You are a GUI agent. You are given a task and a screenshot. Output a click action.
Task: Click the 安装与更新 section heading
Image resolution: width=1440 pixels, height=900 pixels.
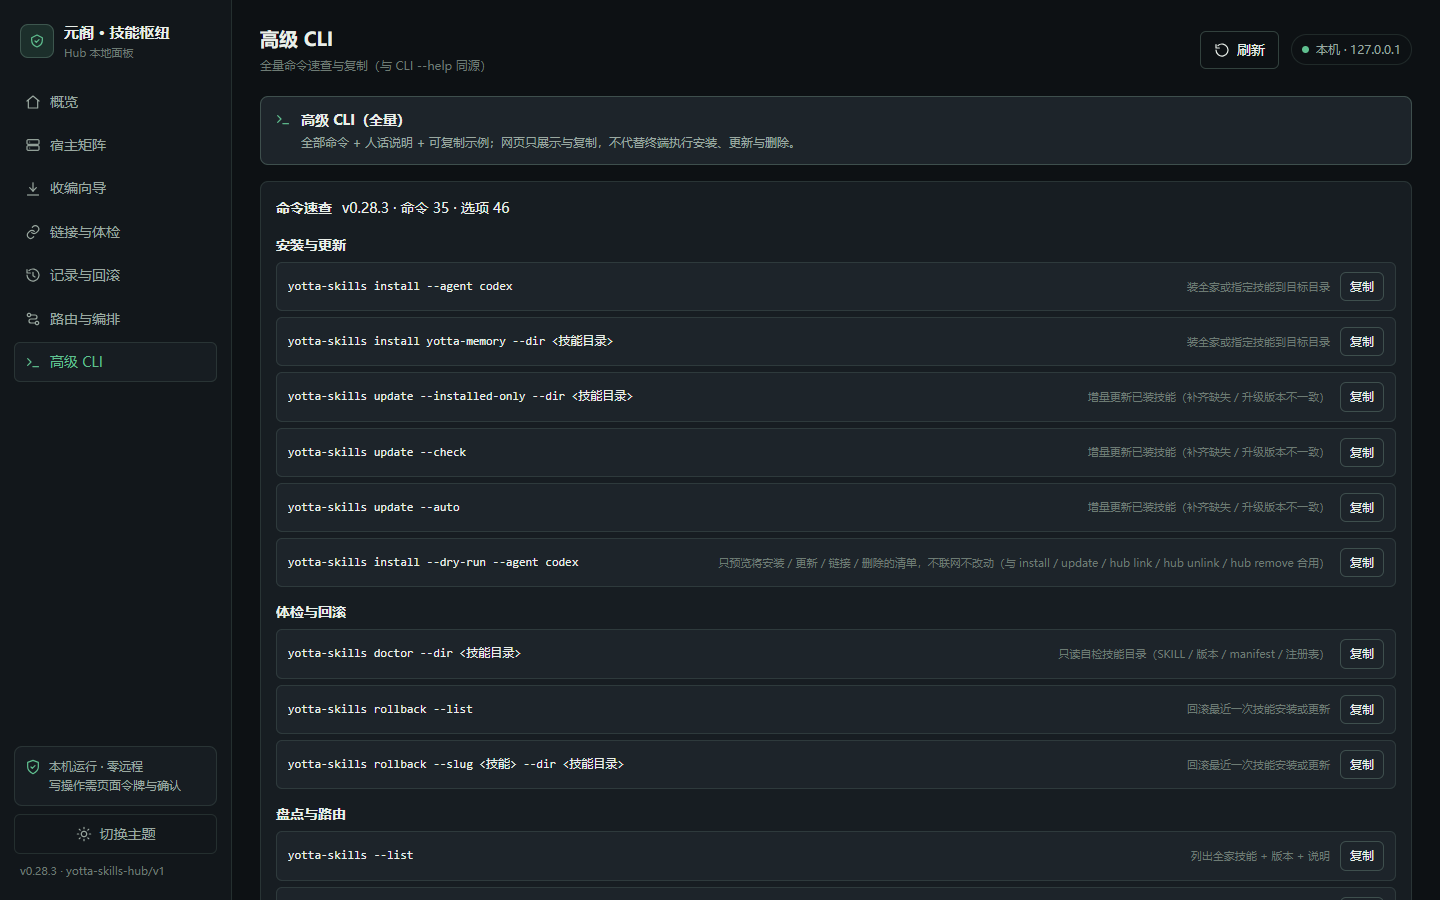point(311,246)
